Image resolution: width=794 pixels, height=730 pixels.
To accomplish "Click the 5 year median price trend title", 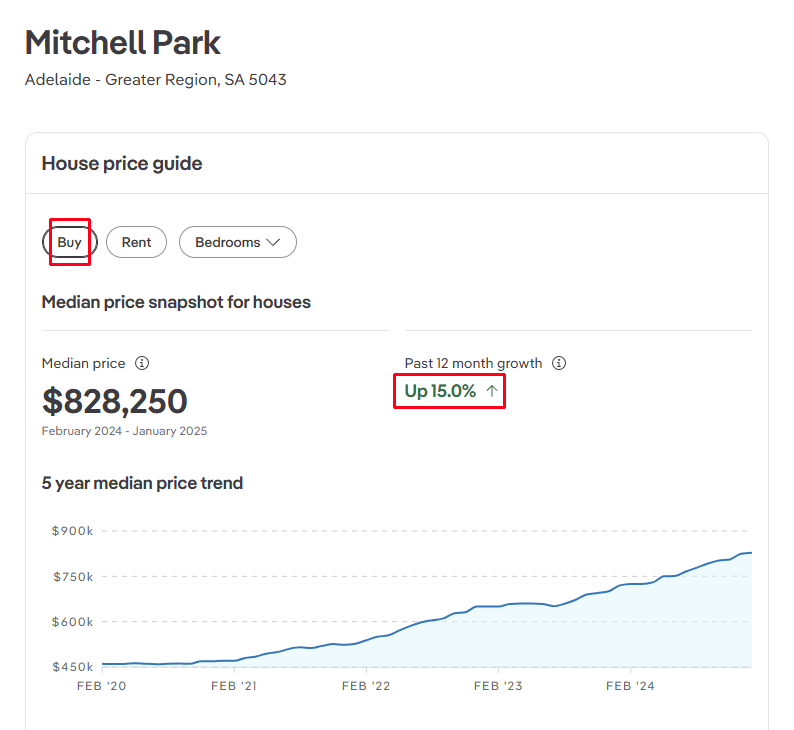I will click(x=142, y=483).
